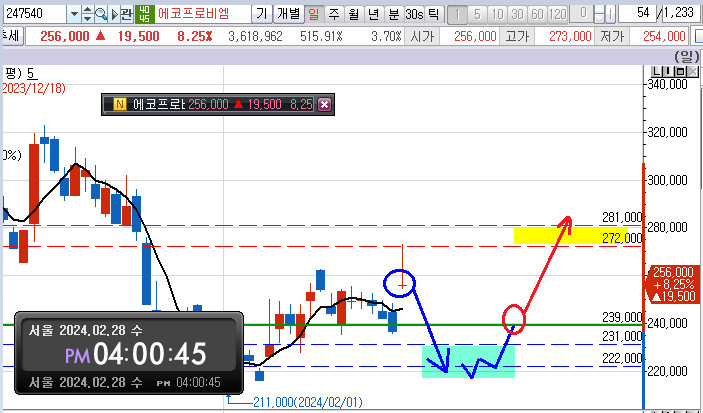Click the 281,000 price line label
The width and height of the screenshot is (703, 413).
(x=622, y=218)
